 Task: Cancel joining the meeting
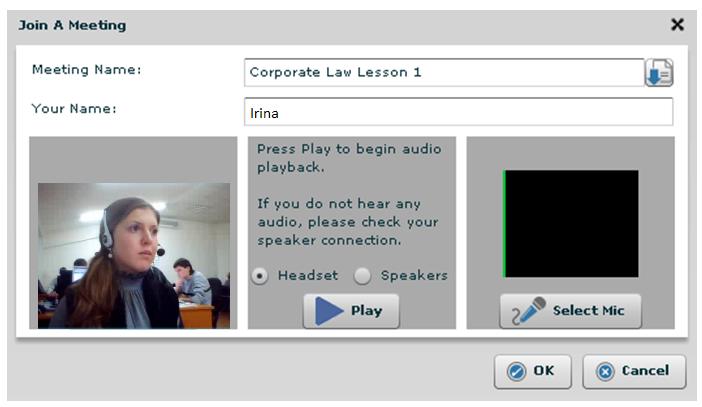click(x=634, y=372)
